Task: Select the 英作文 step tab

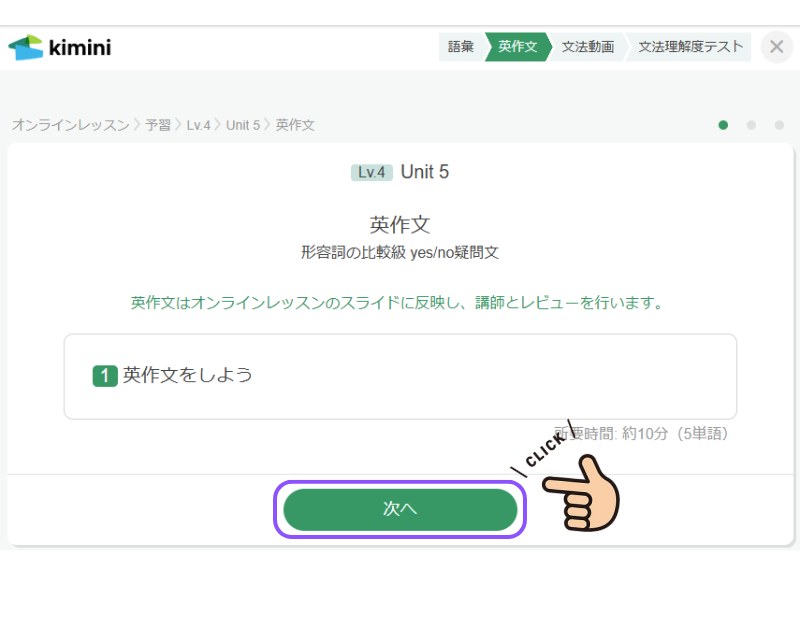Action: [x=517, y=47]
